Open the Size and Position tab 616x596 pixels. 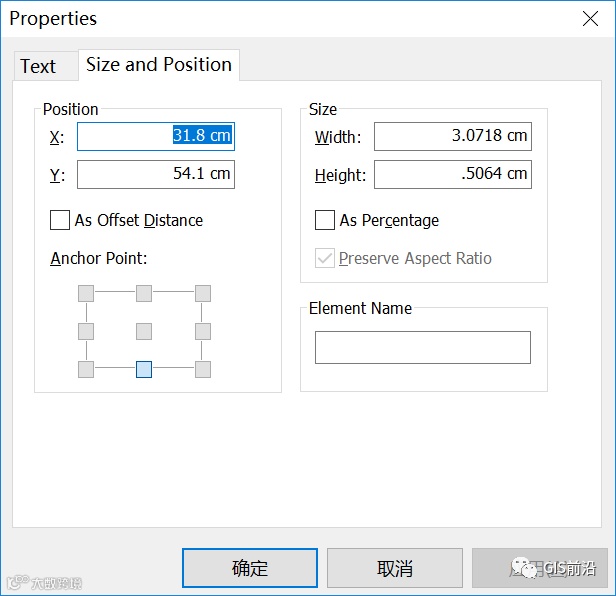159,64
